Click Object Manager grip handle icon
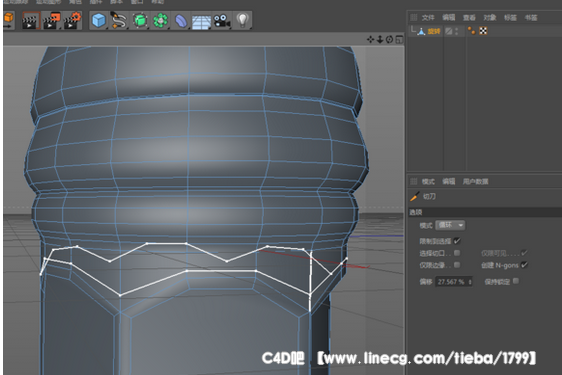 click(413, 17)
